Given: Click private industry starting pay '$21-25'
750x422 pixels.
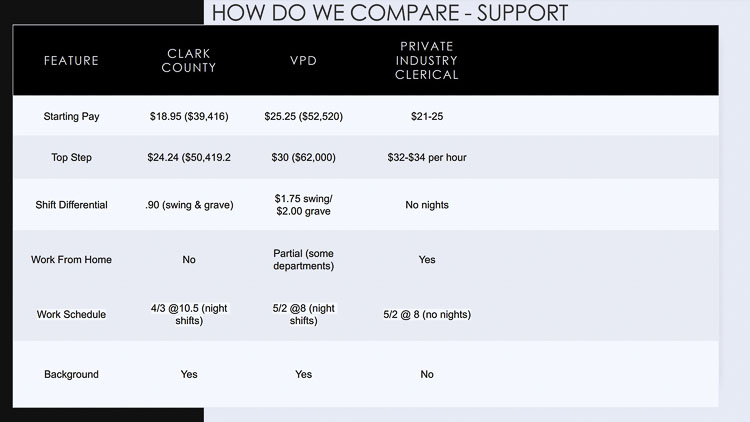Looking at the screenshot, I should (427, 117).
